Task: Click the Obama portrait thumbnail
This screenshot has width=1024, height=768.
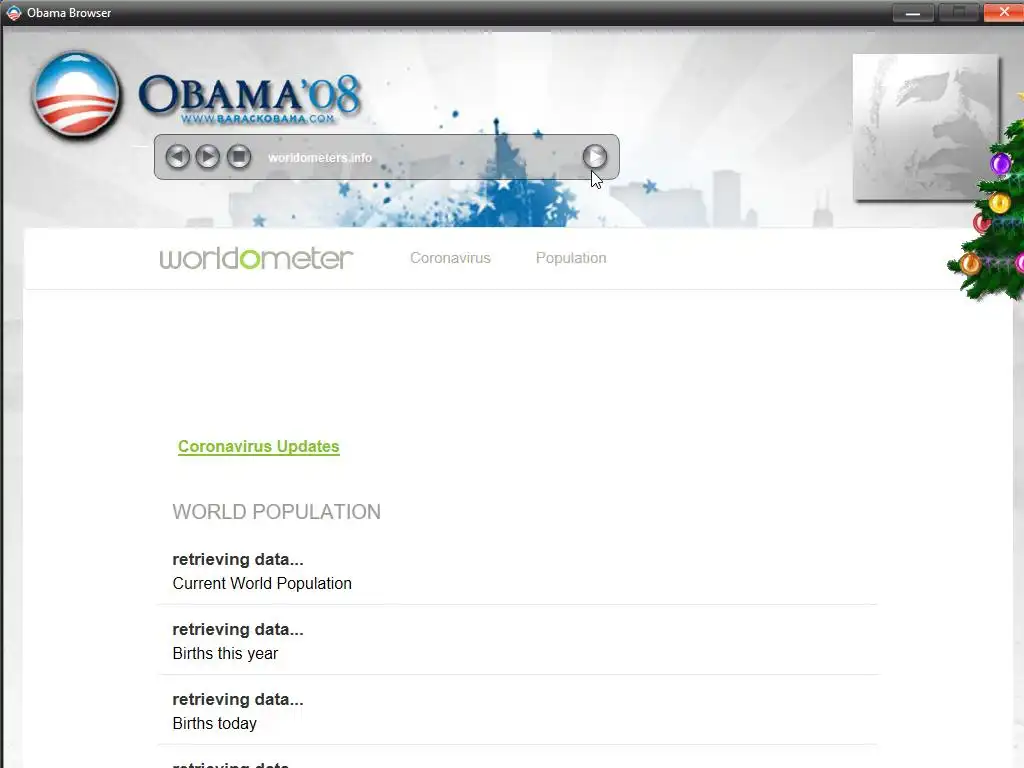Action: [x=925, y=127]
